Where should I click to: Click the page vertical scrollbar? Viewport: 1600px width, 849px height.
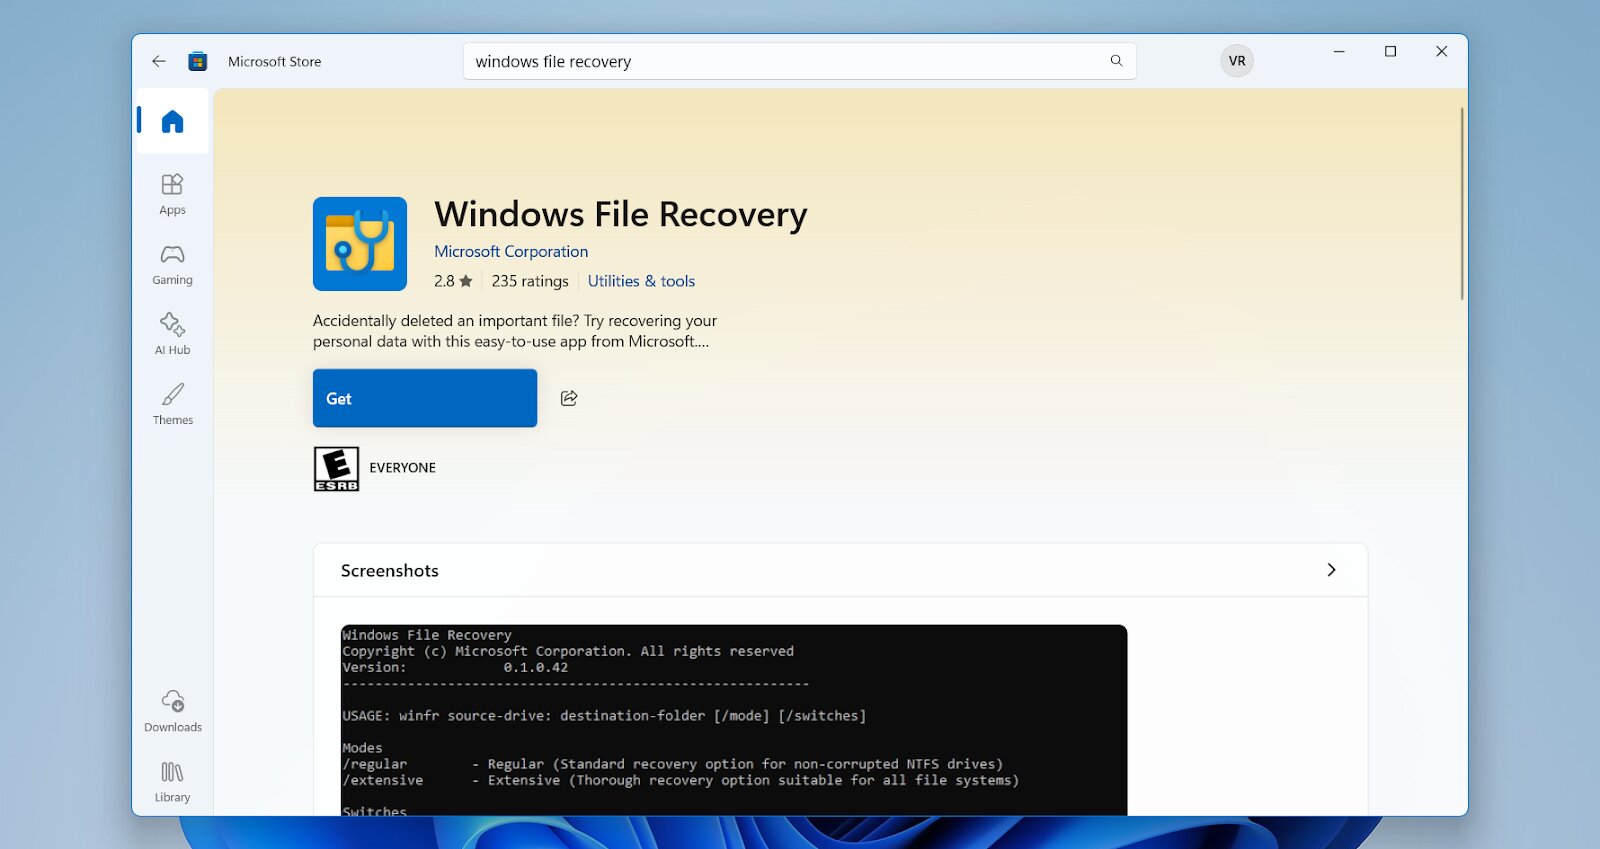1462,203
